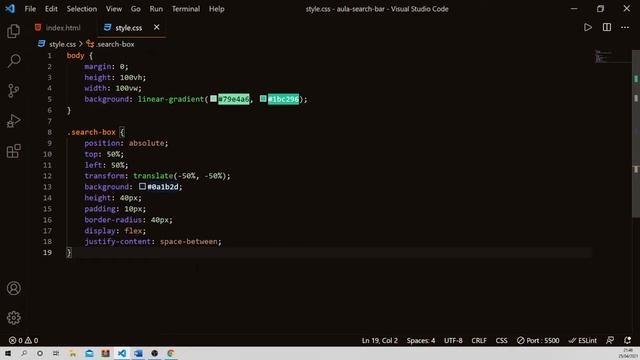This screenshot has height=360, width=640.
Task: Click Ln 19, Col 2 in status bar
Action: (x=380, y=340)
